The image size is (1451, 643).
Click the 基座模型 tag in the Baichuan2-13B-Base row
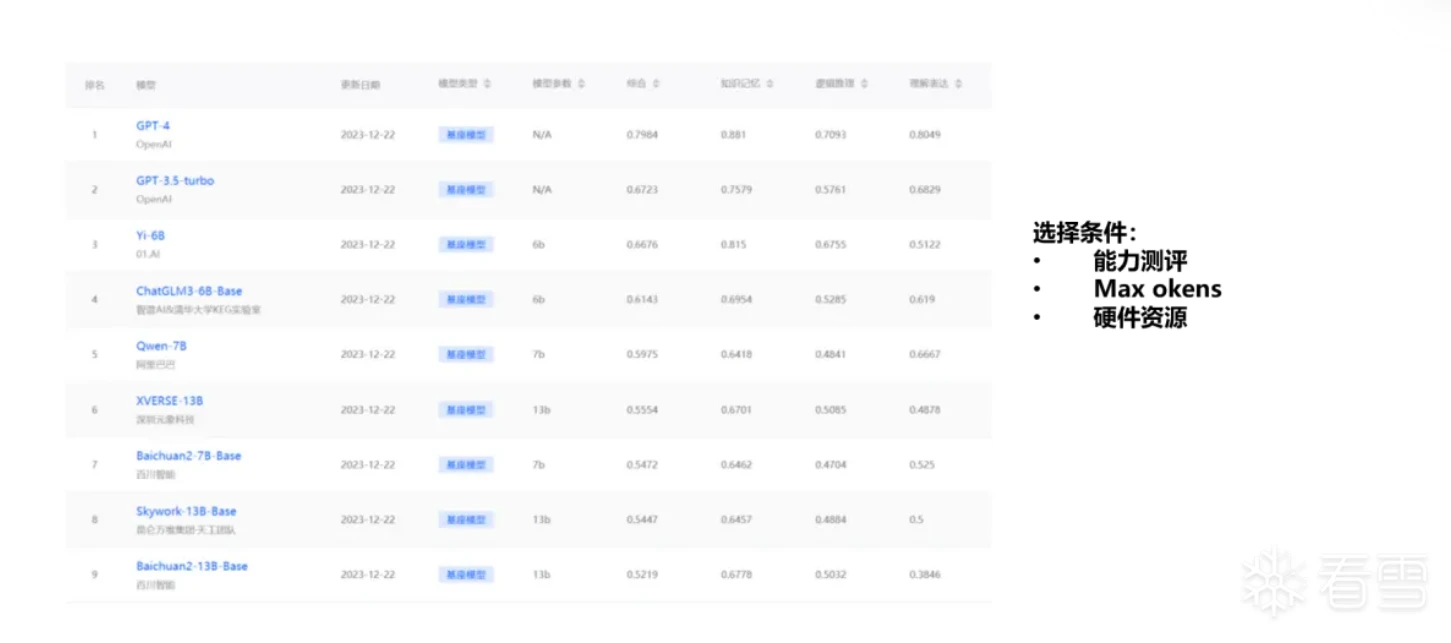click(x=466, y=574)
